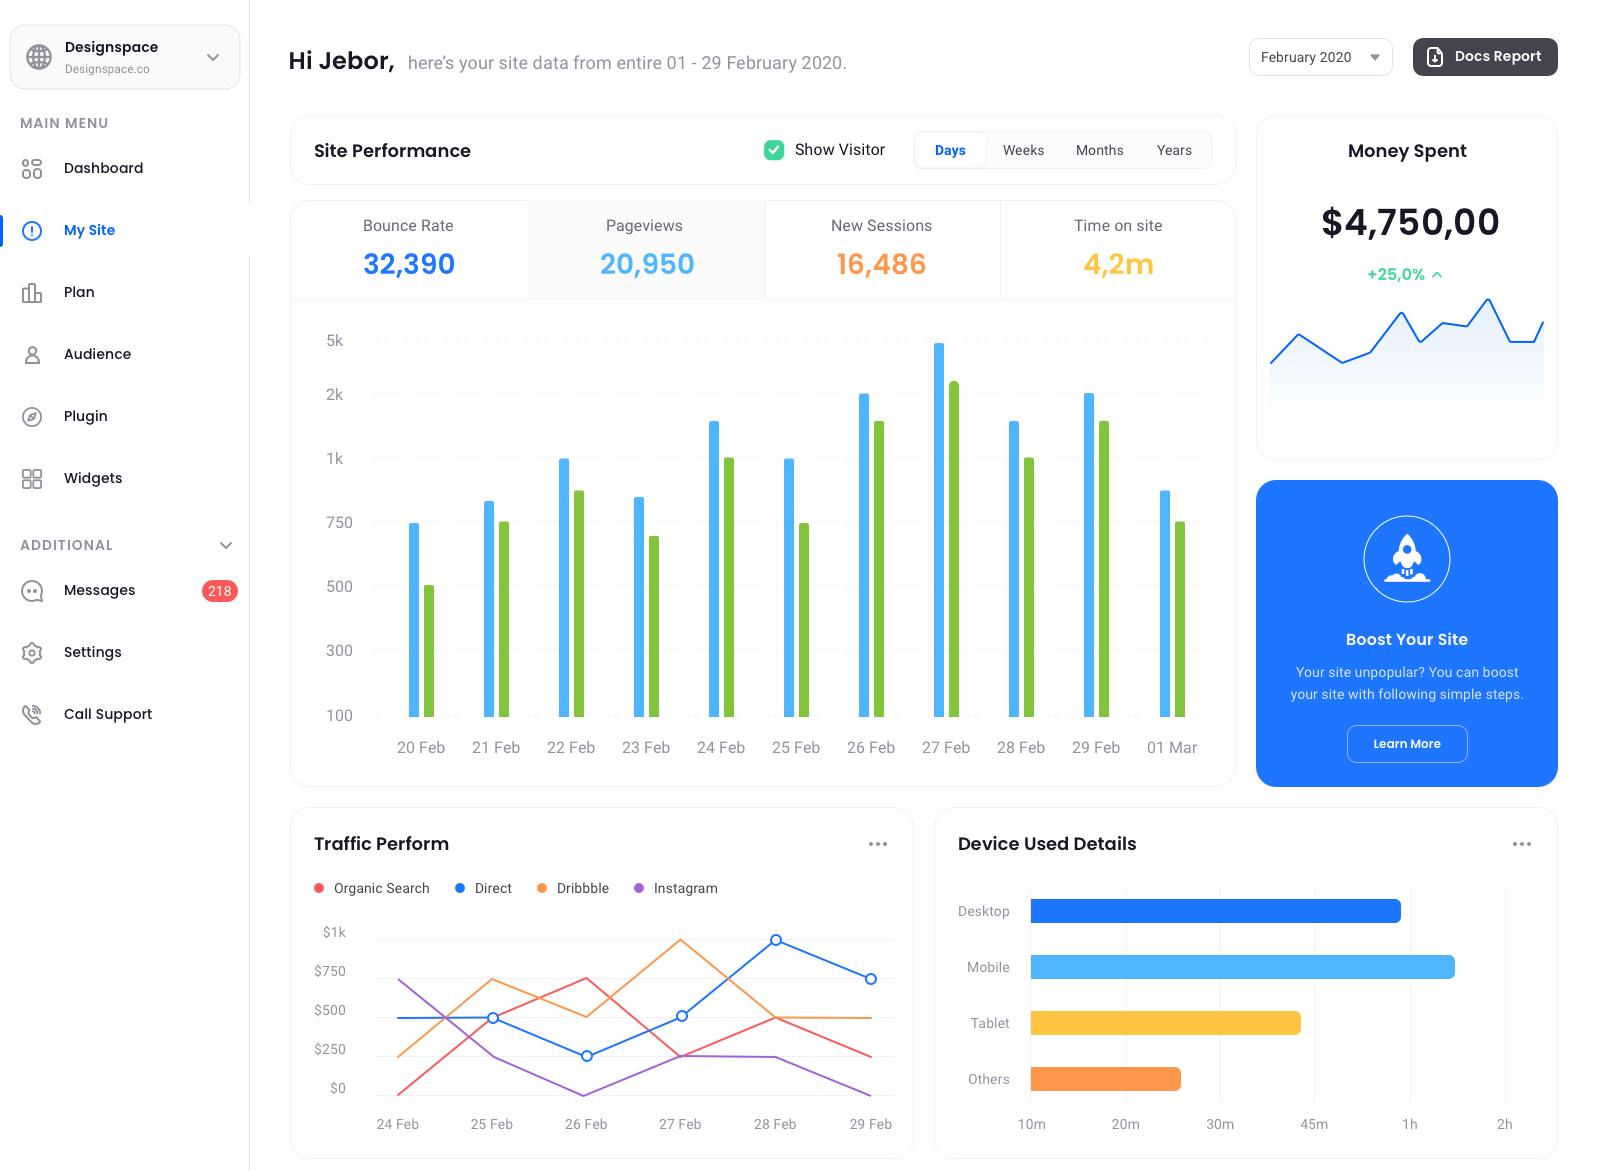Click the Learn More button
This screenshot has height=1171, width=1600.
1407,744
